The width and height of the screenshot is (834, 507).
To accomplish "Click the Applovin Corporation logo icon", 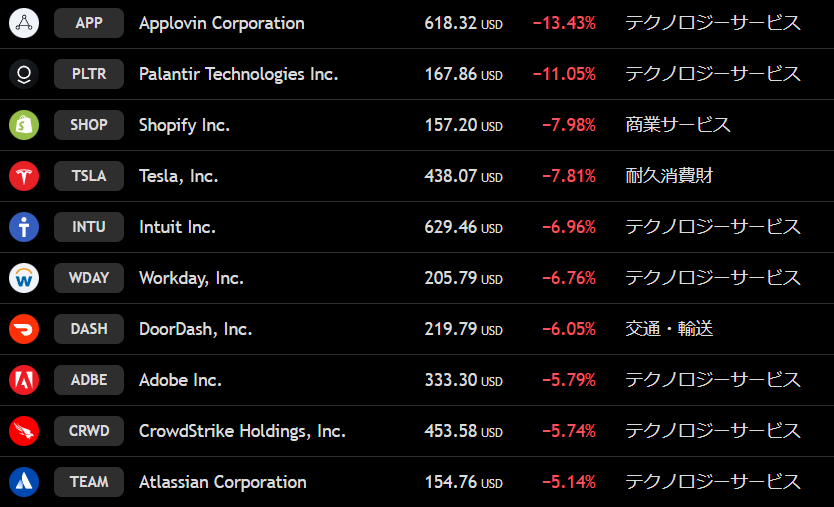I will tap(24, 23).
